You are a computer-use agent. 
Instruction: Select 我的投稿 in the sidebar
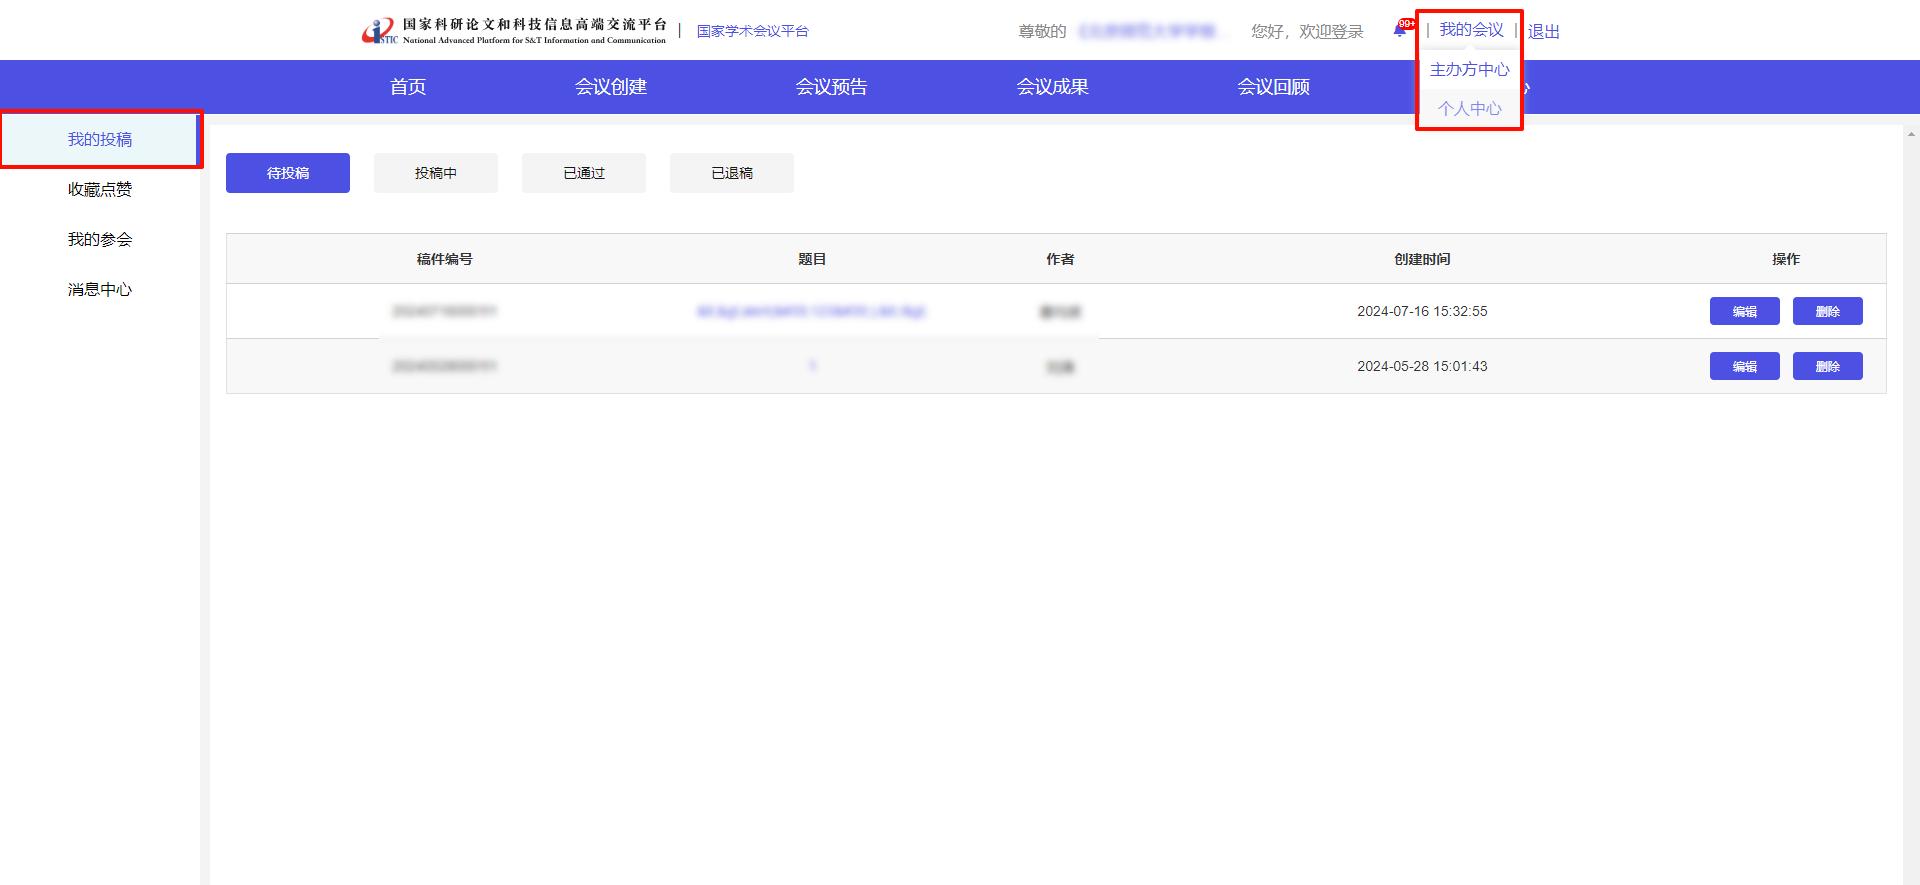click(x=100, y=139)
